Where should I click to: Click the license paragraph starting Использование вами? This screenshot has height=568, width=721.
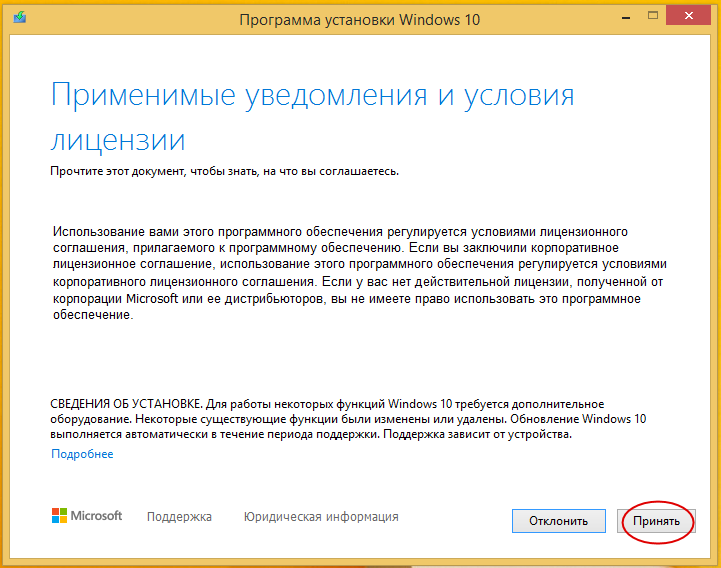click(360, 273)
